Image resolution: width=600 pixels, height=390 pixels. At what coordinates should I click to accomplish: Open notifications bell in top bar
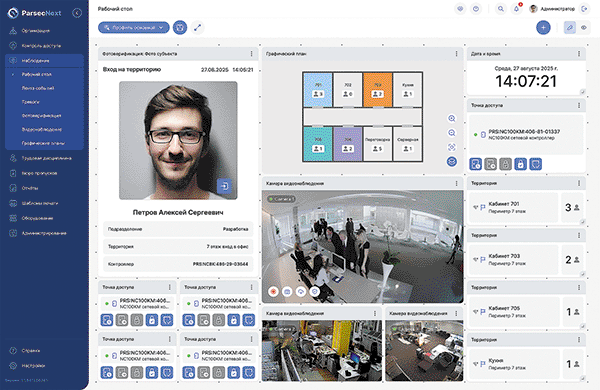pos(517,9)
